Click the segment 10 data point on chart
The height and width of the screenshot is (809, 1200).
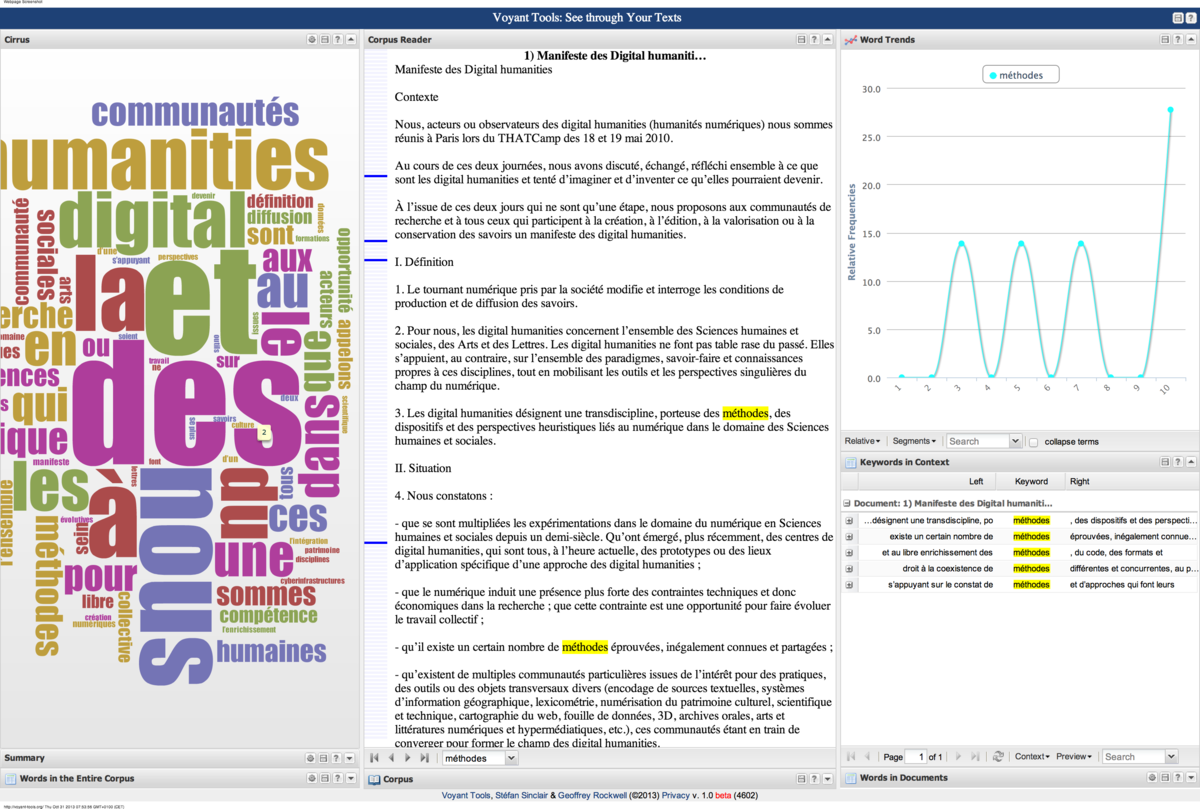click(1170, 110)
